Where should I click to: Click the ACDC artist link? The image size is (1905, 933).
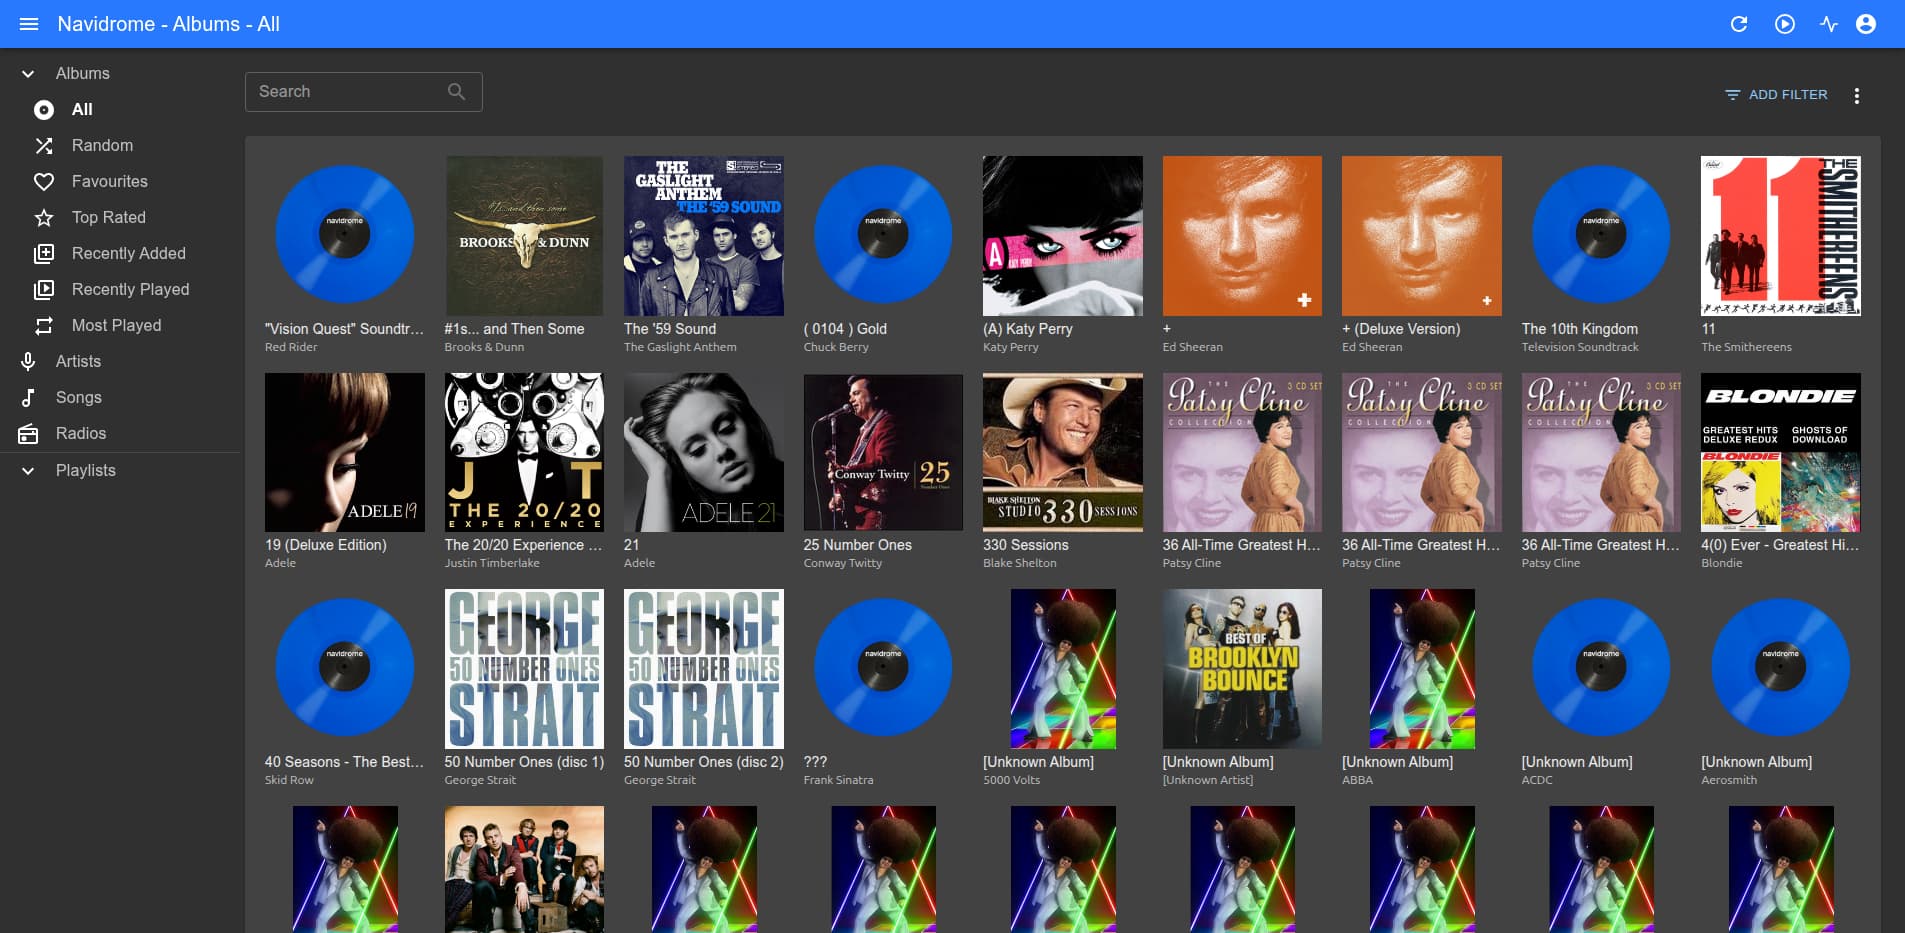coord(1537,780)
